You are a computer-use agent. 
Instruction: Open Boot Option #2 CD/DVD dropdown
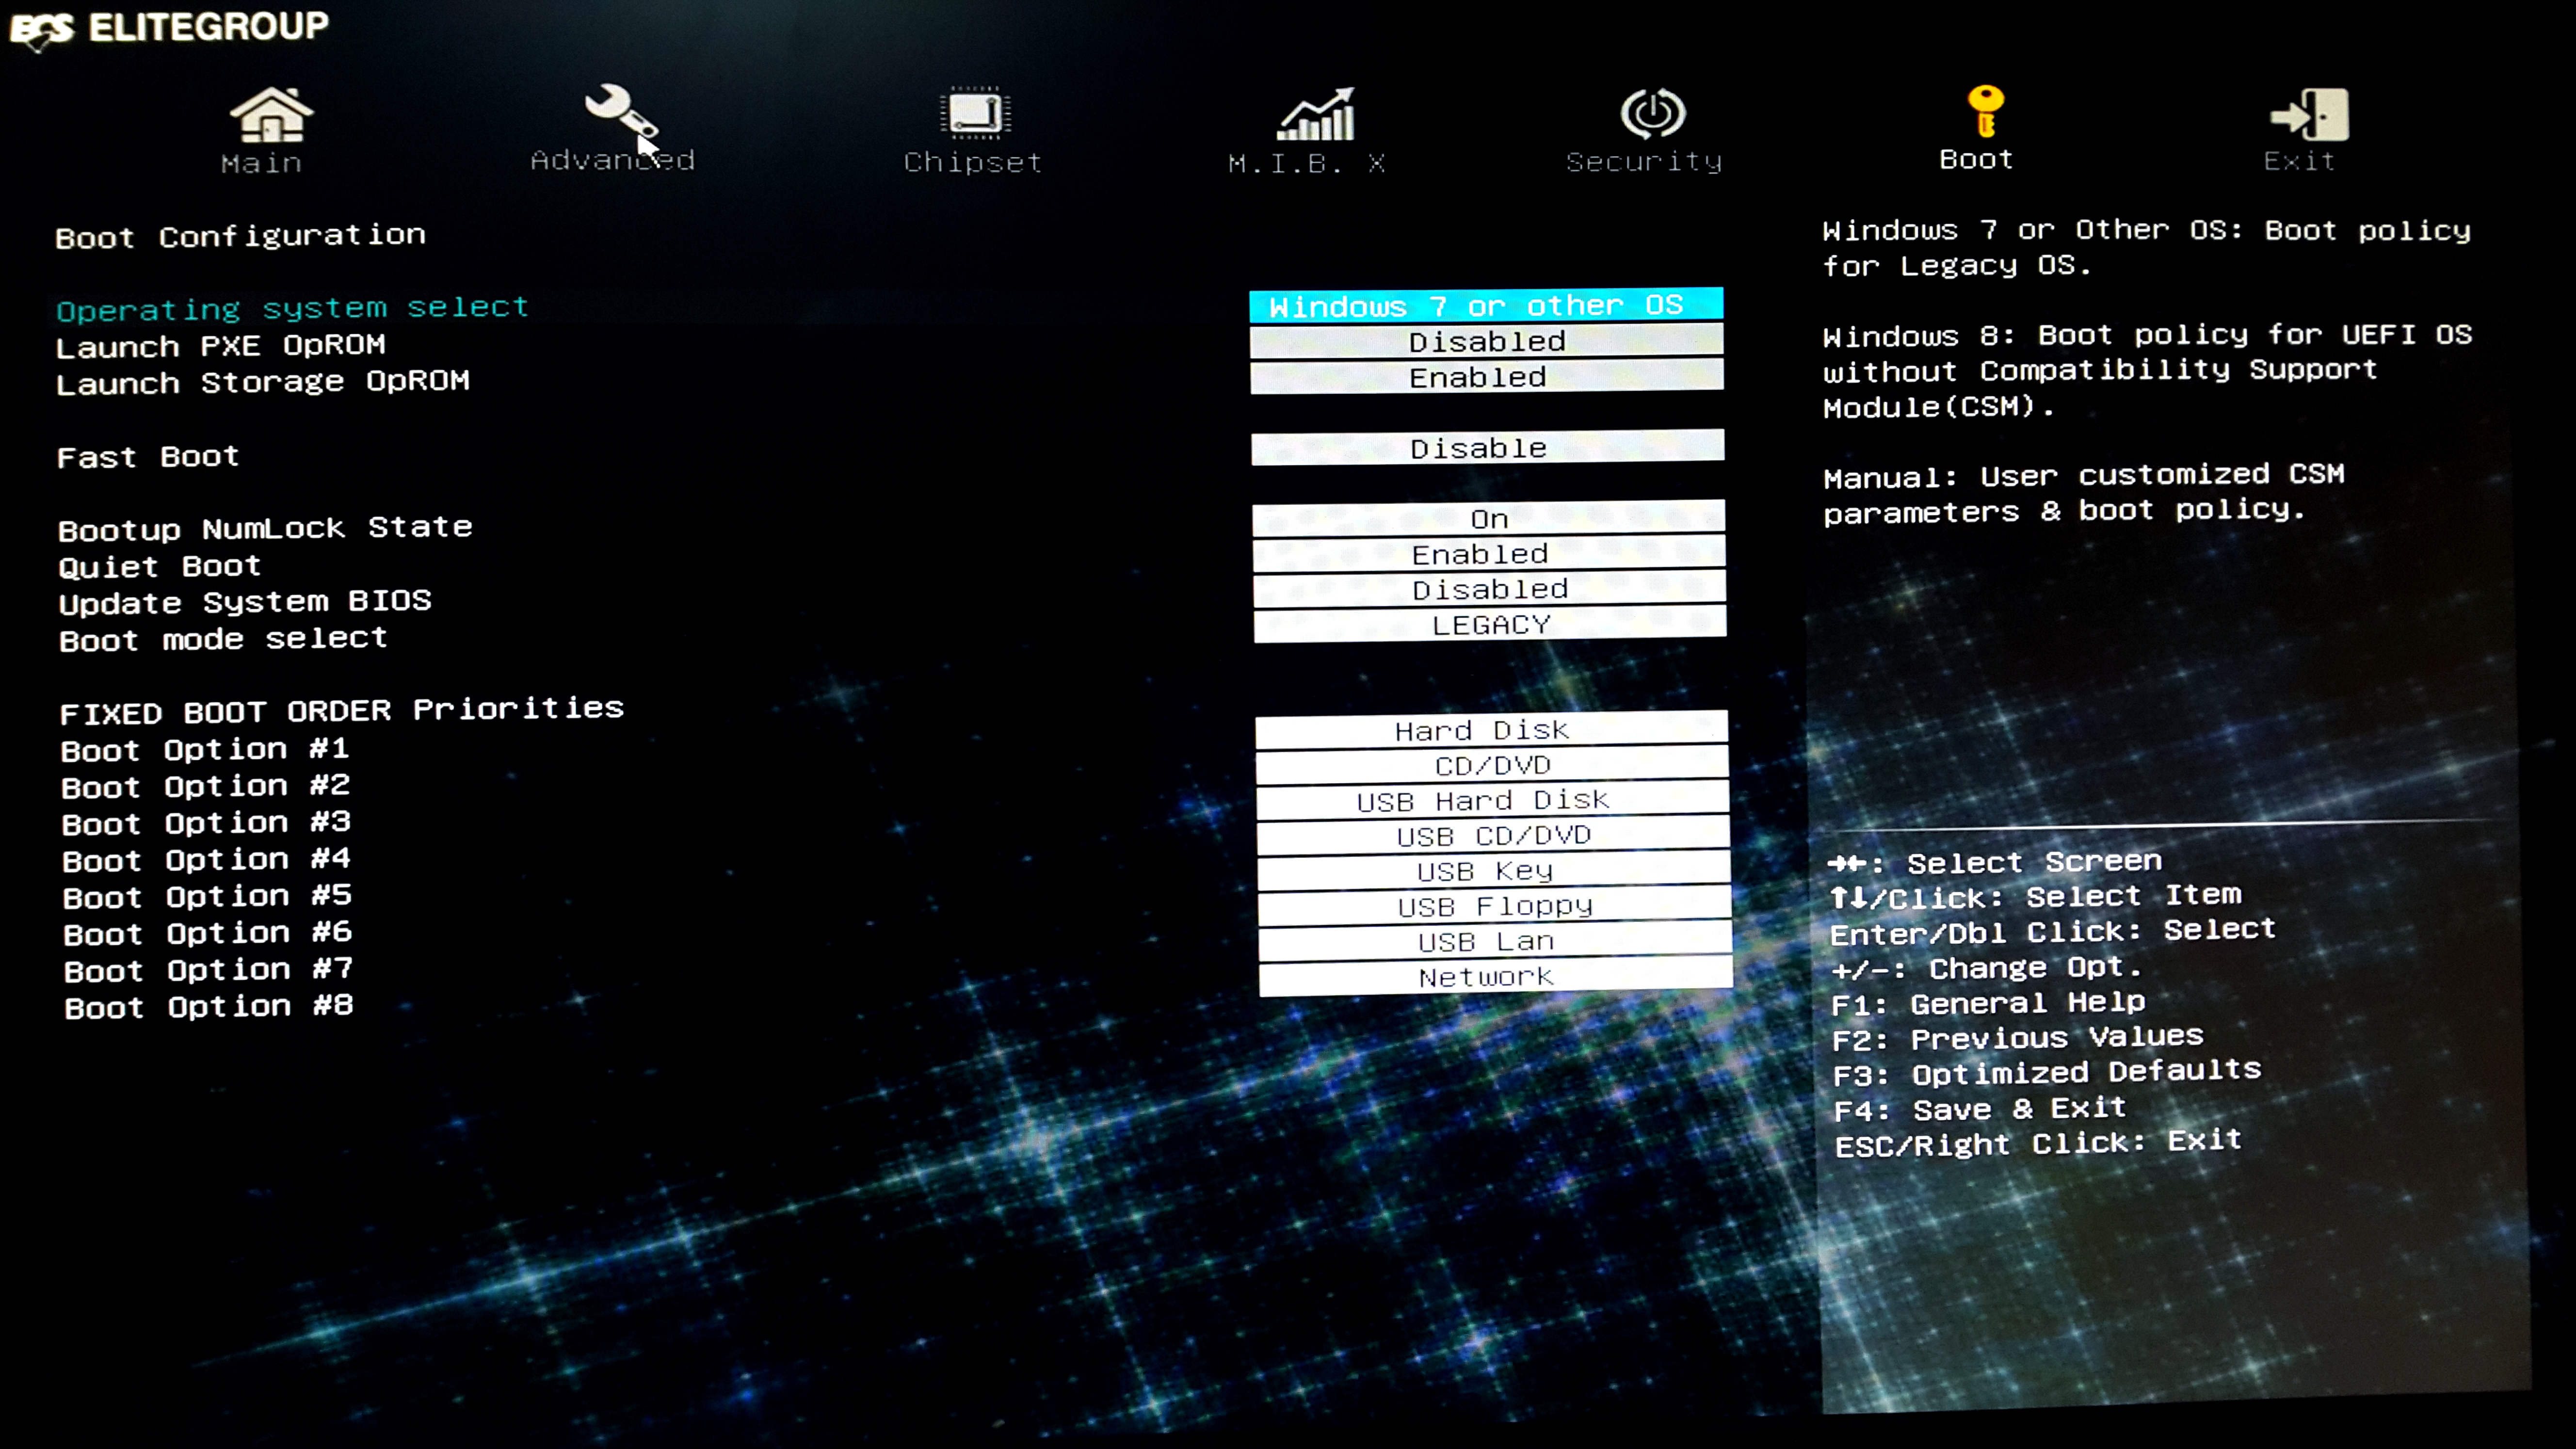pyautogui.click(x=1492, y=765)
